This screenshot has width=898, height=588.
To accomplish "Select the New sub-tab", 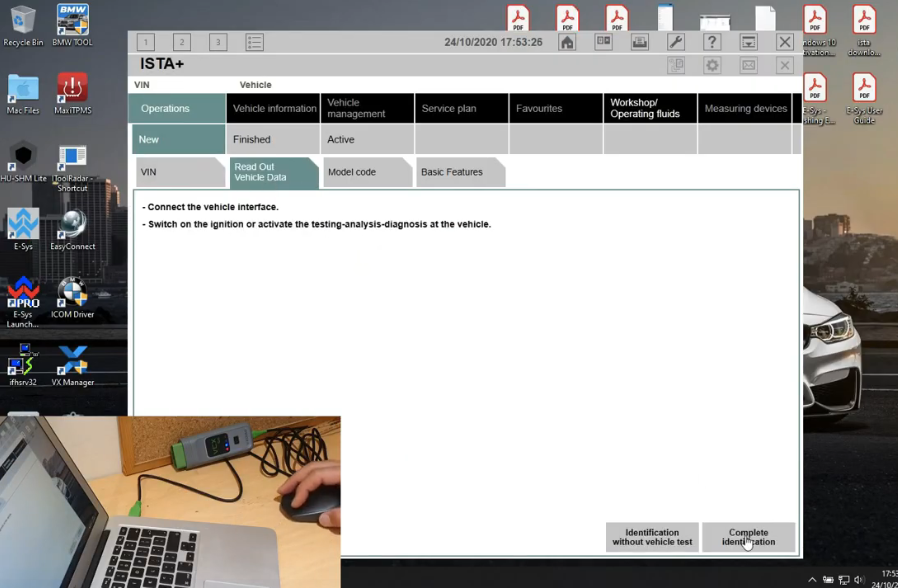I will [178, 139].
